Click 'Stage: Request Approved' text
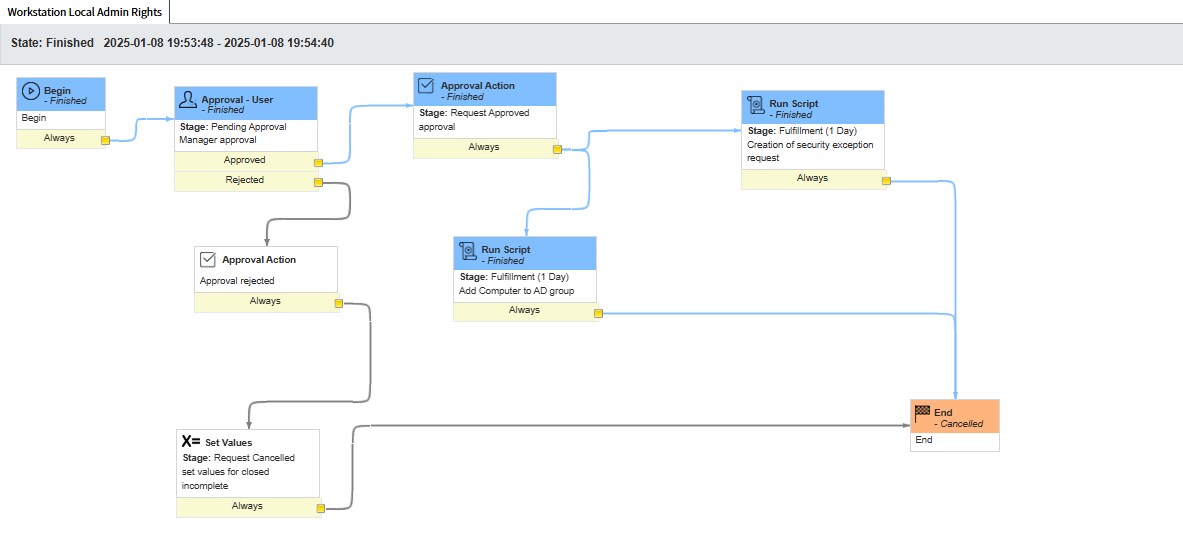 [x=474, y=113]
